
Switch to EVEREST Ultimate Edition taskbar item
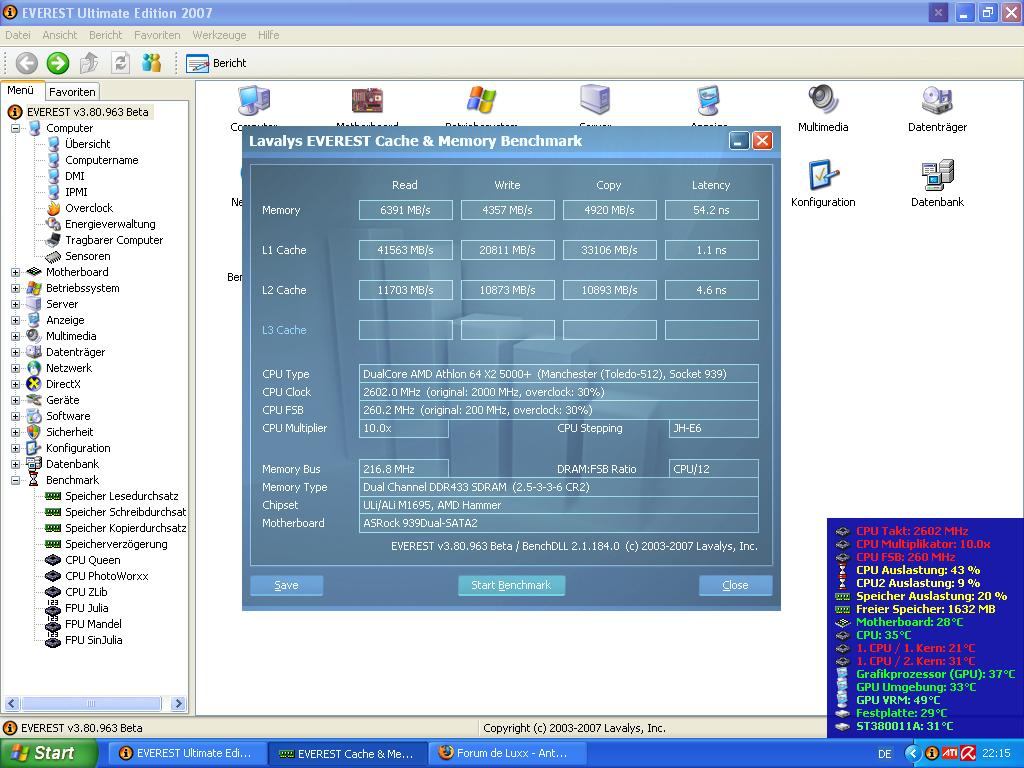[185, 754]
